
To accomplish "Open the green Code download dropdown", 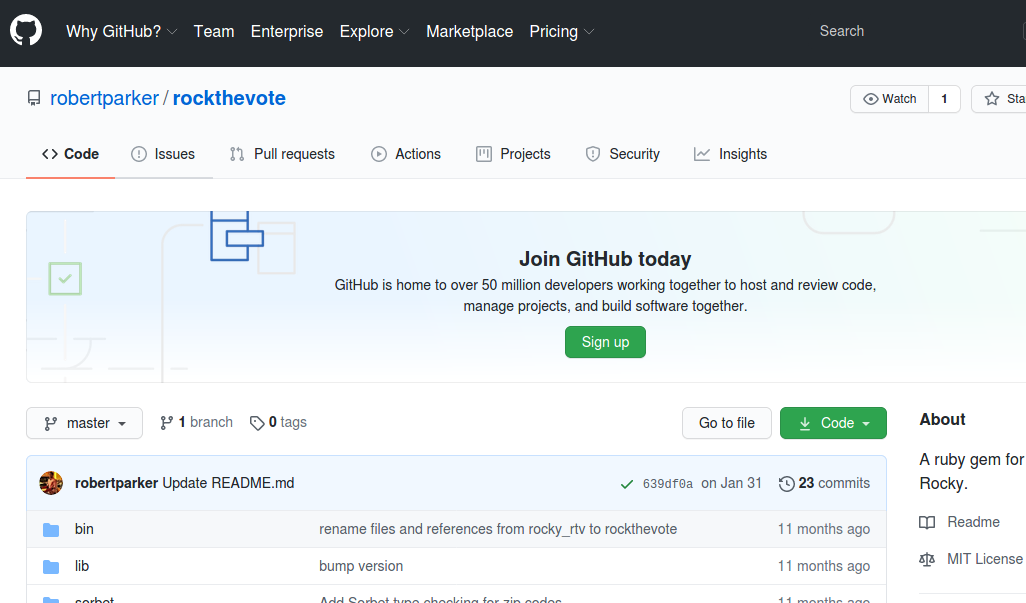I will [833, 423].
